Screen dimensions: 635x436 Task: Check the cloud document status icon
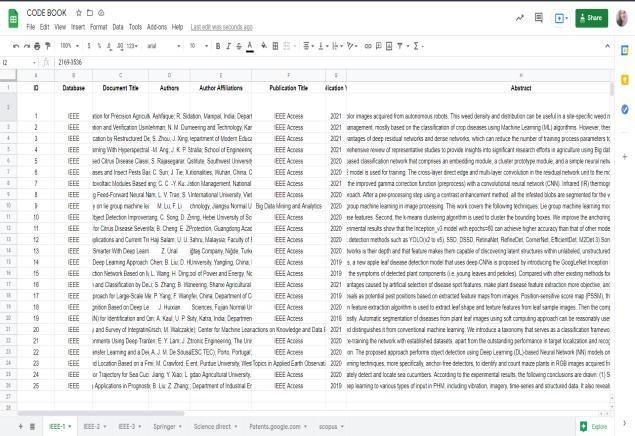pyautogui.click(x=101, y=13)
